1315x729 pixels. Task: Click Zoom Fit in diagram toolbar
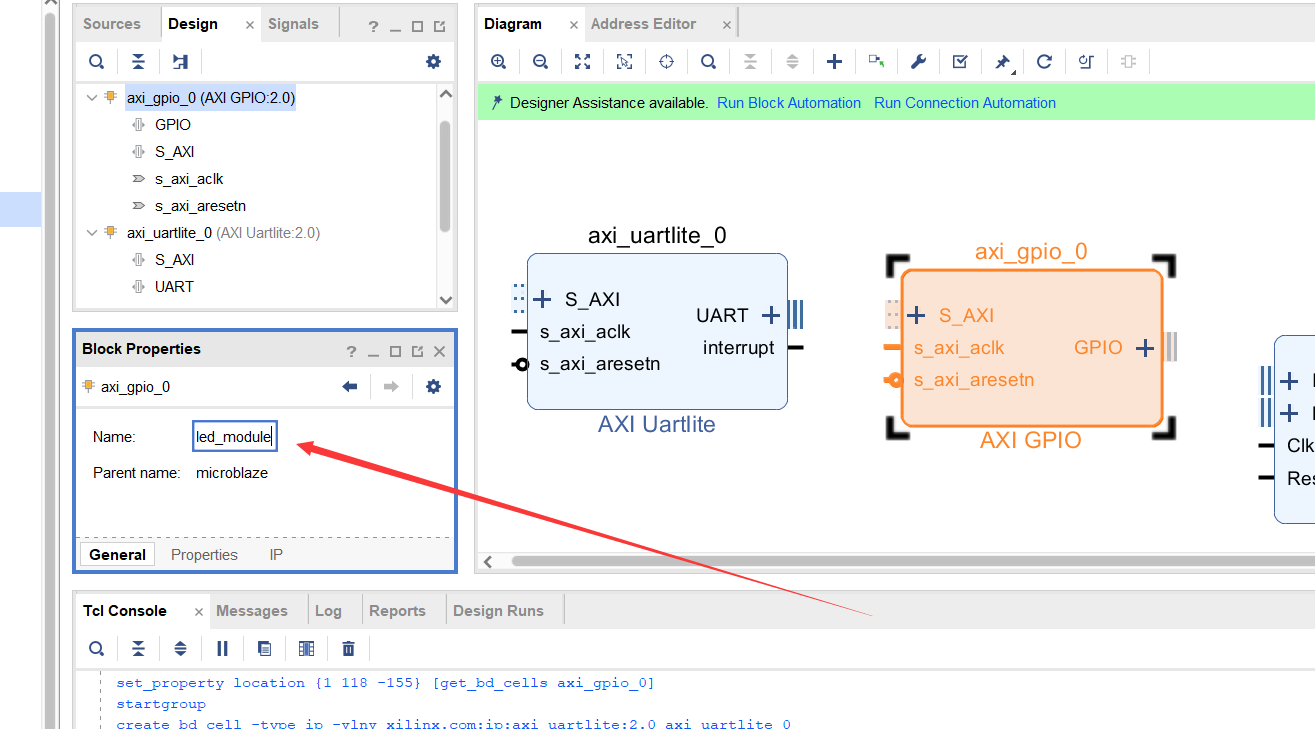click(x=582, y=62)
